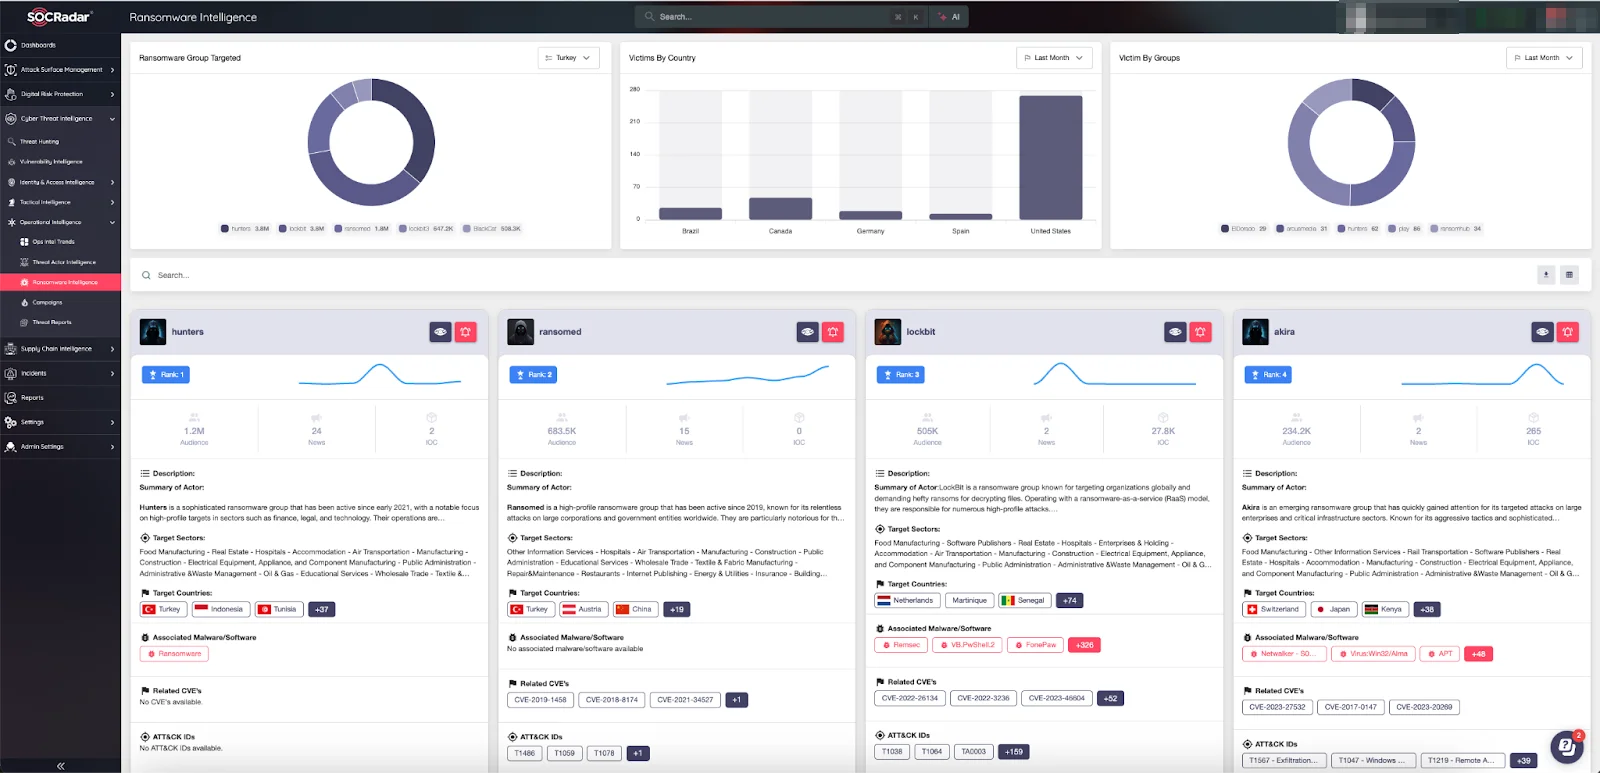This screenshot has height=773, width=1600.
Task: Select Ransomware Intelligence menu item
Action: coord(60,282)
